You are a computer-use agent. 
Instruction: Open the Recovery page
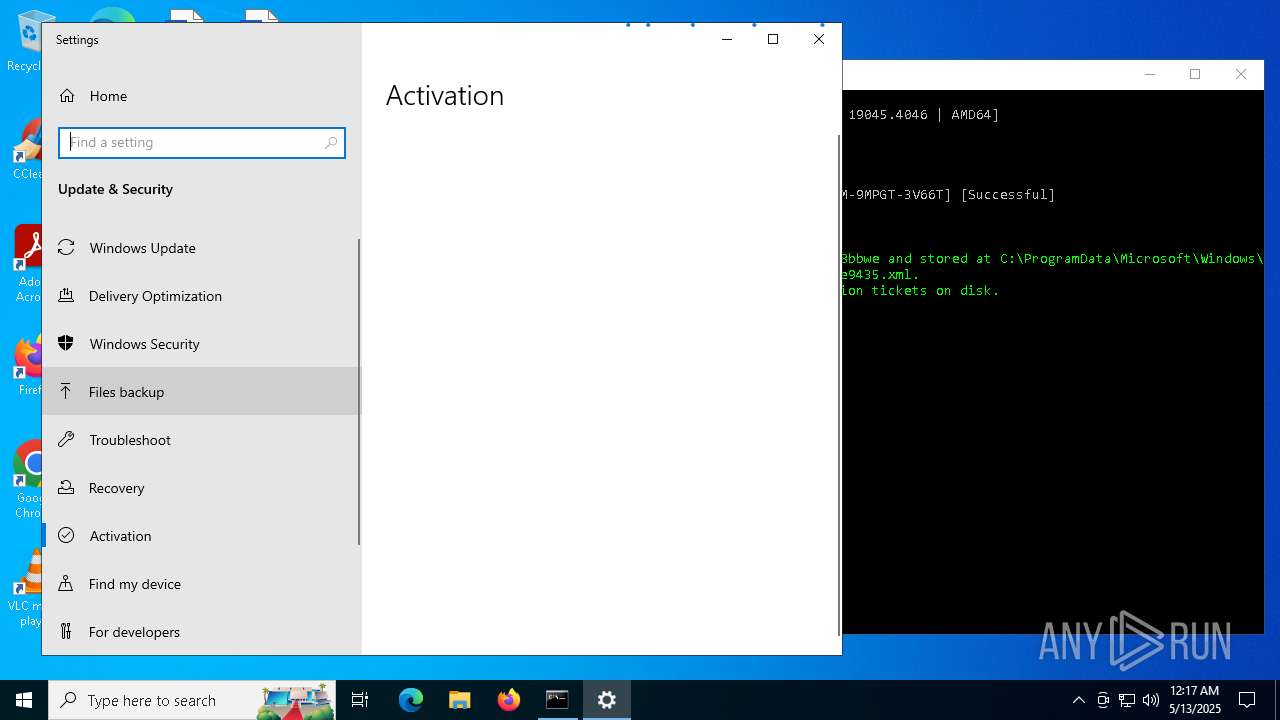click(x=200, y=488)
